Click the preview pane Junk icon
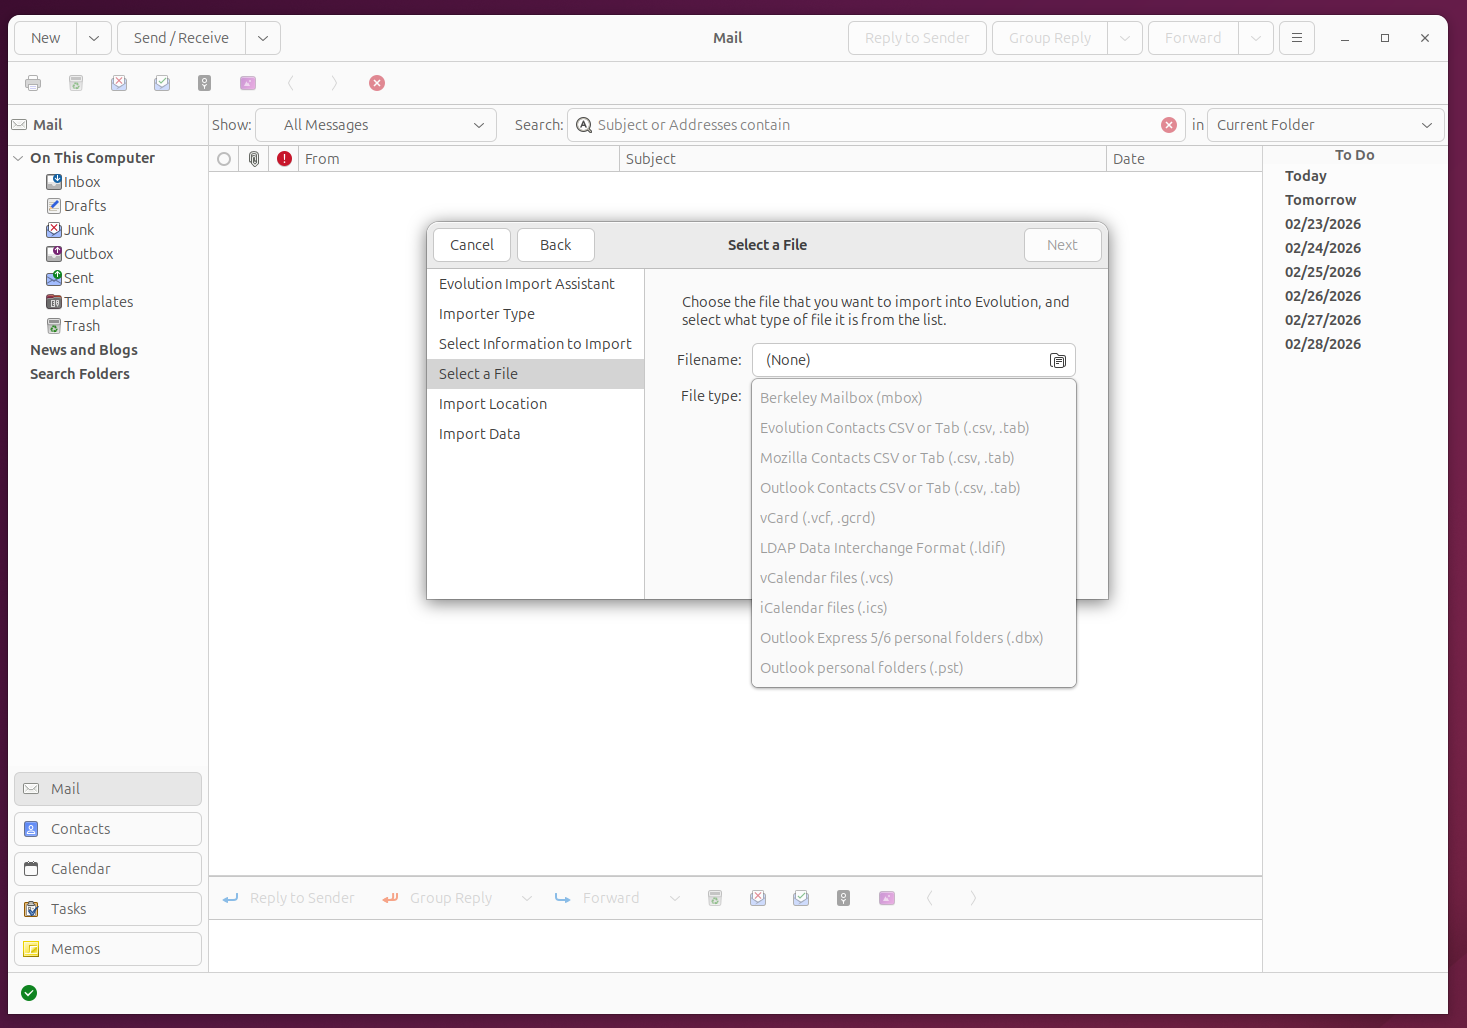This screenshot has height=1028, width=1467. [758, 898]
